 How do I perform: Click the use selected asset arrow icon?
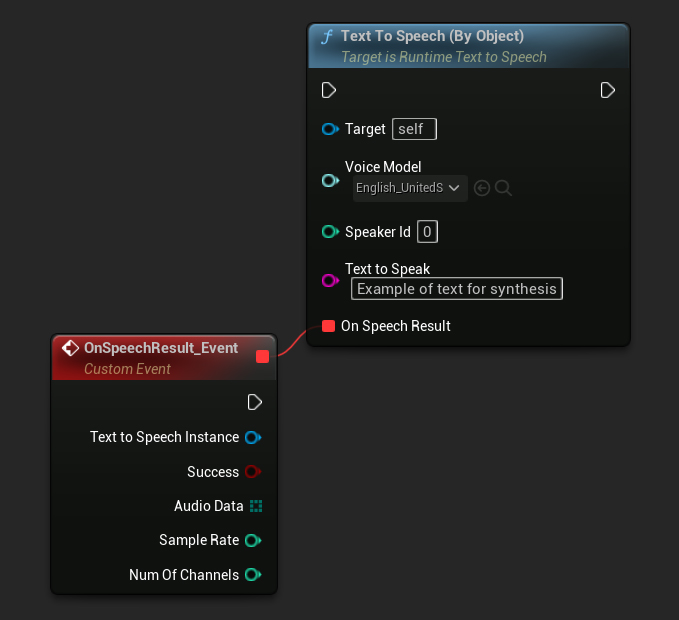click(482, 188)
